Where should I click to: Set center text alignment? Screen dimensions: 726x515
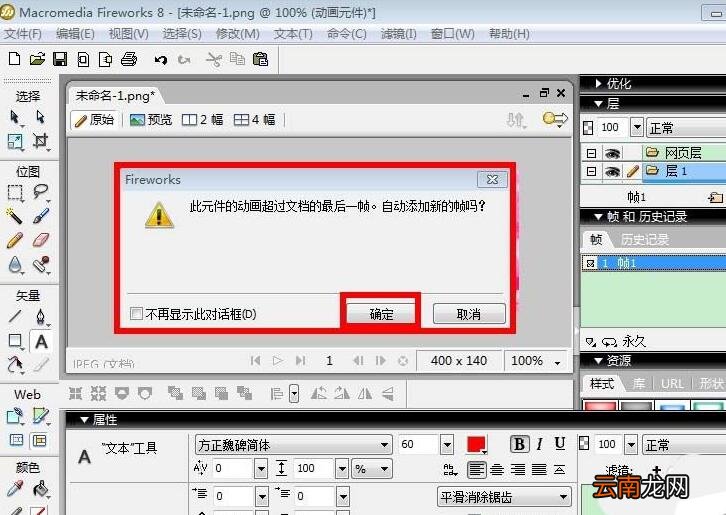[497, 470]
